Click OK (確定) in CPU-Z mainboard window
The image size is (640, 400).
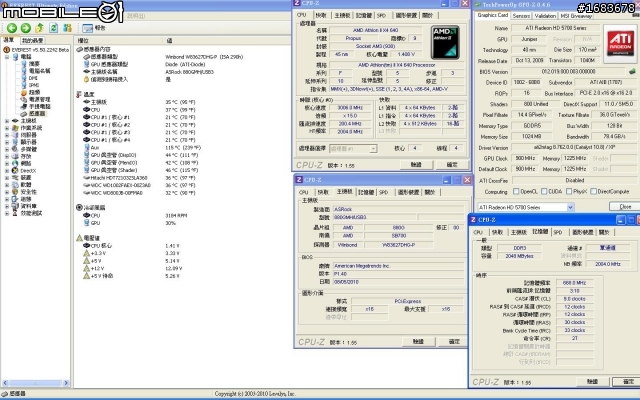(454, 341)
